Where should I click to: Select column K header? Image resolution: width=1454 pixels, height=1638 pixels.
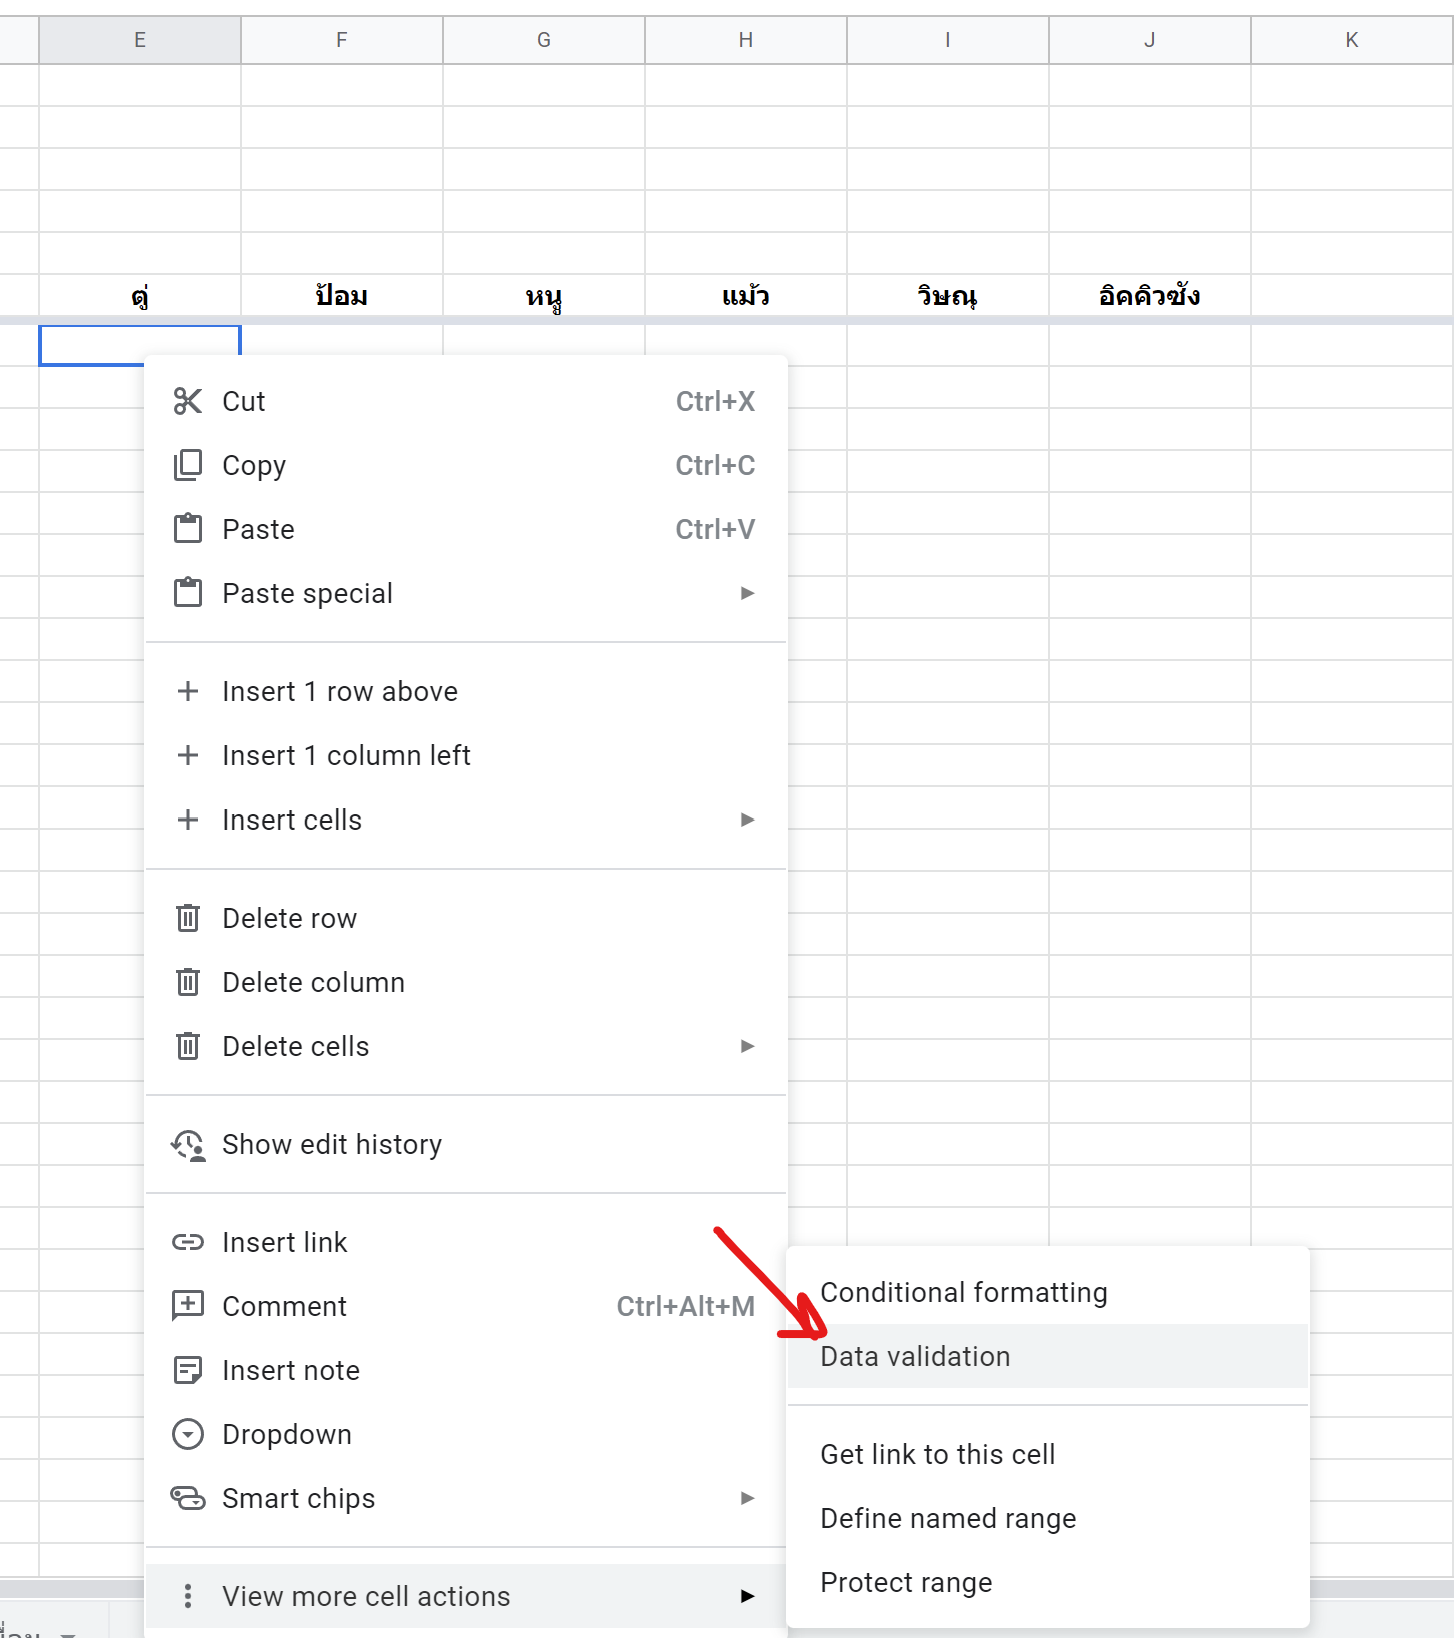1352,40
